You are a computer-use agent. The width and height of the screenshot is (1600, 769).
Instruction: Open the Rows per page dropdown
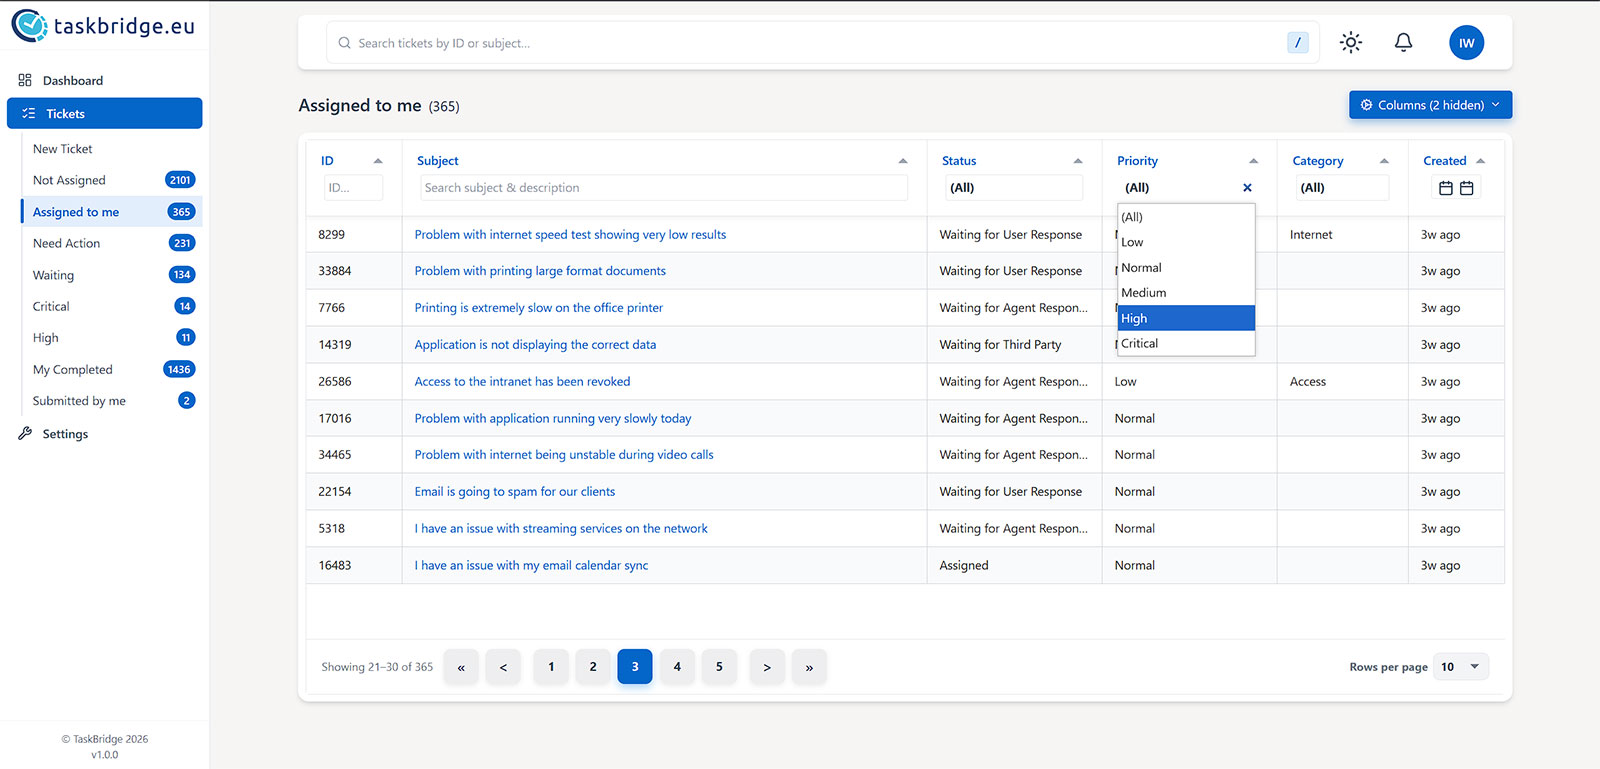pyautogui.click(x=1460, y=667)
